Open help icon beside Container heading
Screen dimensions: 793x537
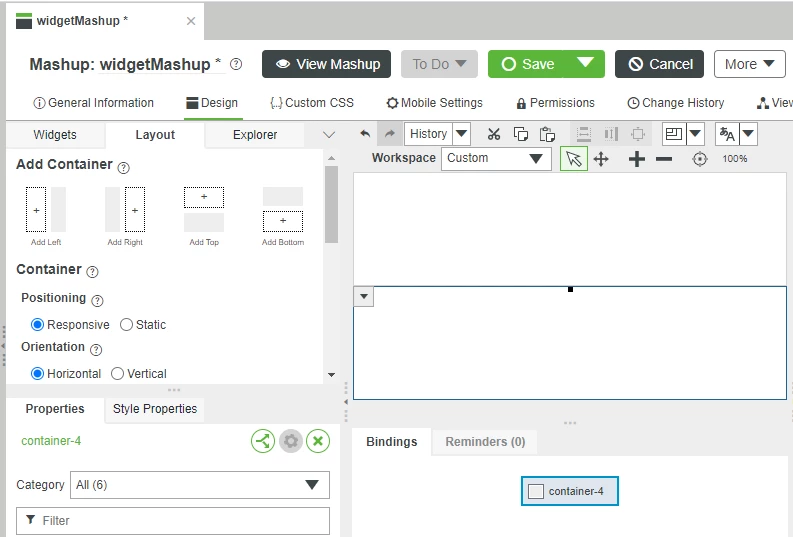point(92,272)
